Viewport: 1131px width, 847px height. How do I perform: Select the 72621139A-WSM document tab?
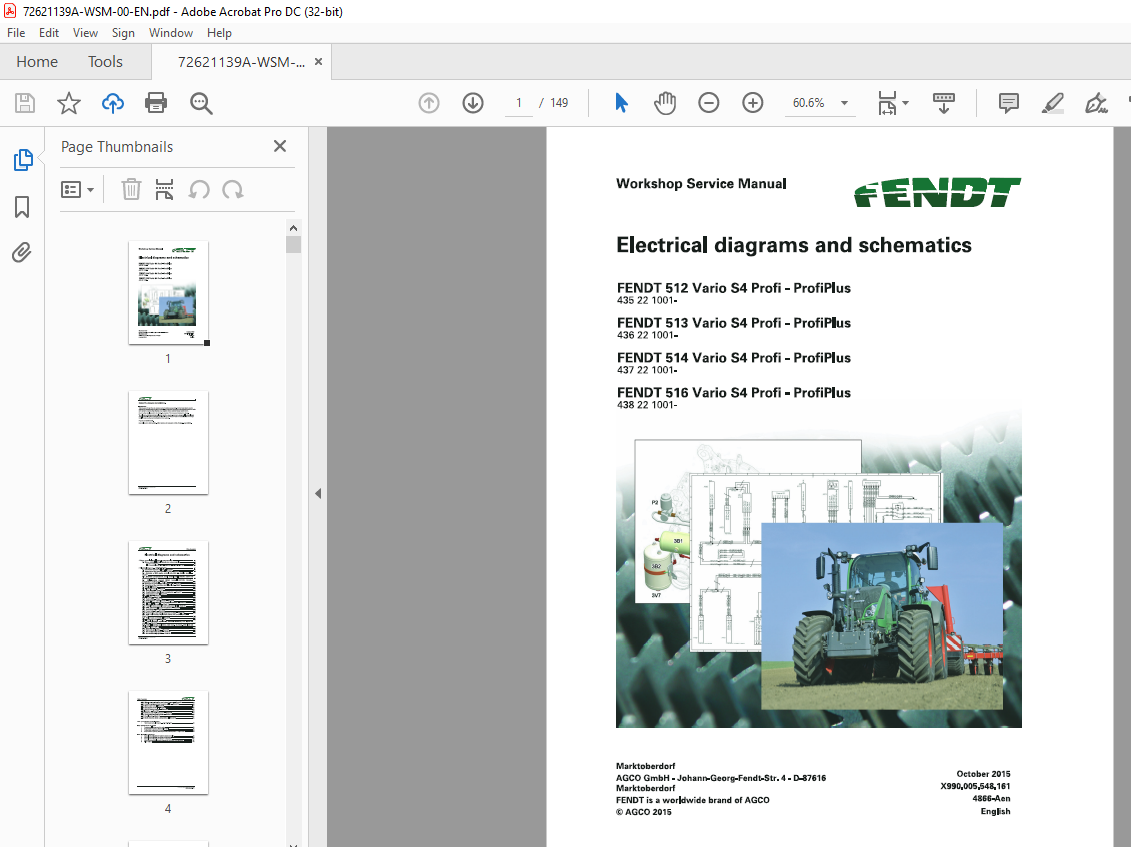pos(241,62)
